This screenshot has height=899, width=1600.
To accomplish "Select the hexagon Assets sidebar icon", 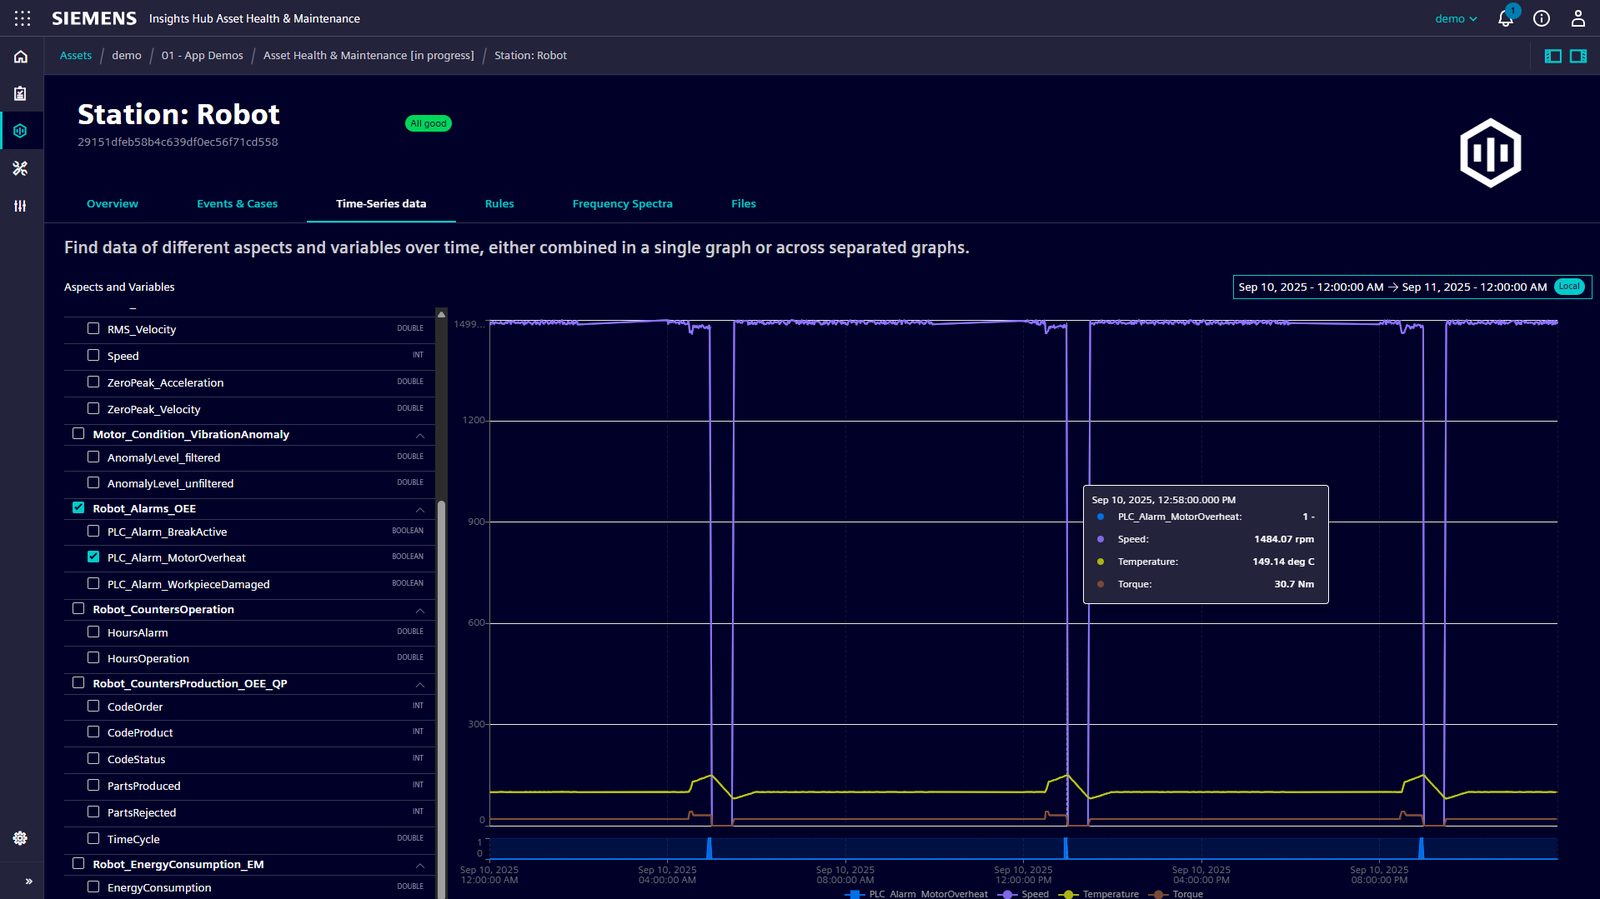I will 20,131.
